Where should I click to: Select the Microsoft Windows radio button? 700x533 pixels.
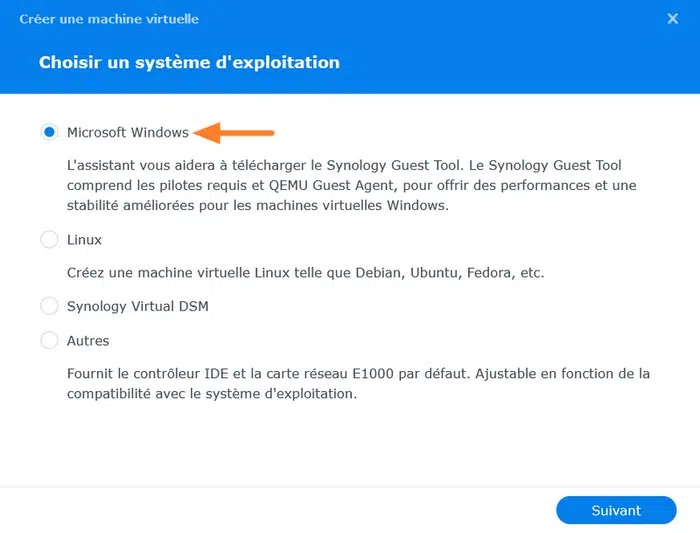(49, 132)
